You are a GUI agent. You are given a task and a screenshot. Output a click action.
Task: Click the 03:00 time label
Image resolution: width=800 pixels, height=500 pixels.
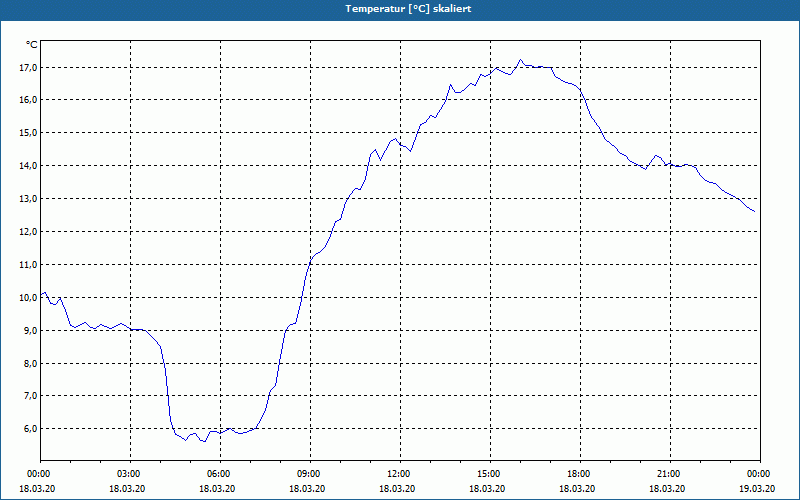127,474
